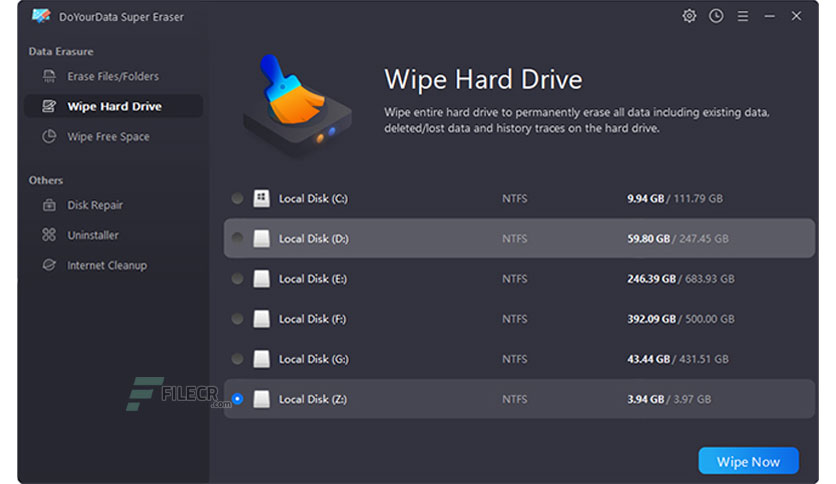The height and width of the screenshot is (484, 836).
Task: Go to Wipe Free Space section
Action: [x=113, y=136]
